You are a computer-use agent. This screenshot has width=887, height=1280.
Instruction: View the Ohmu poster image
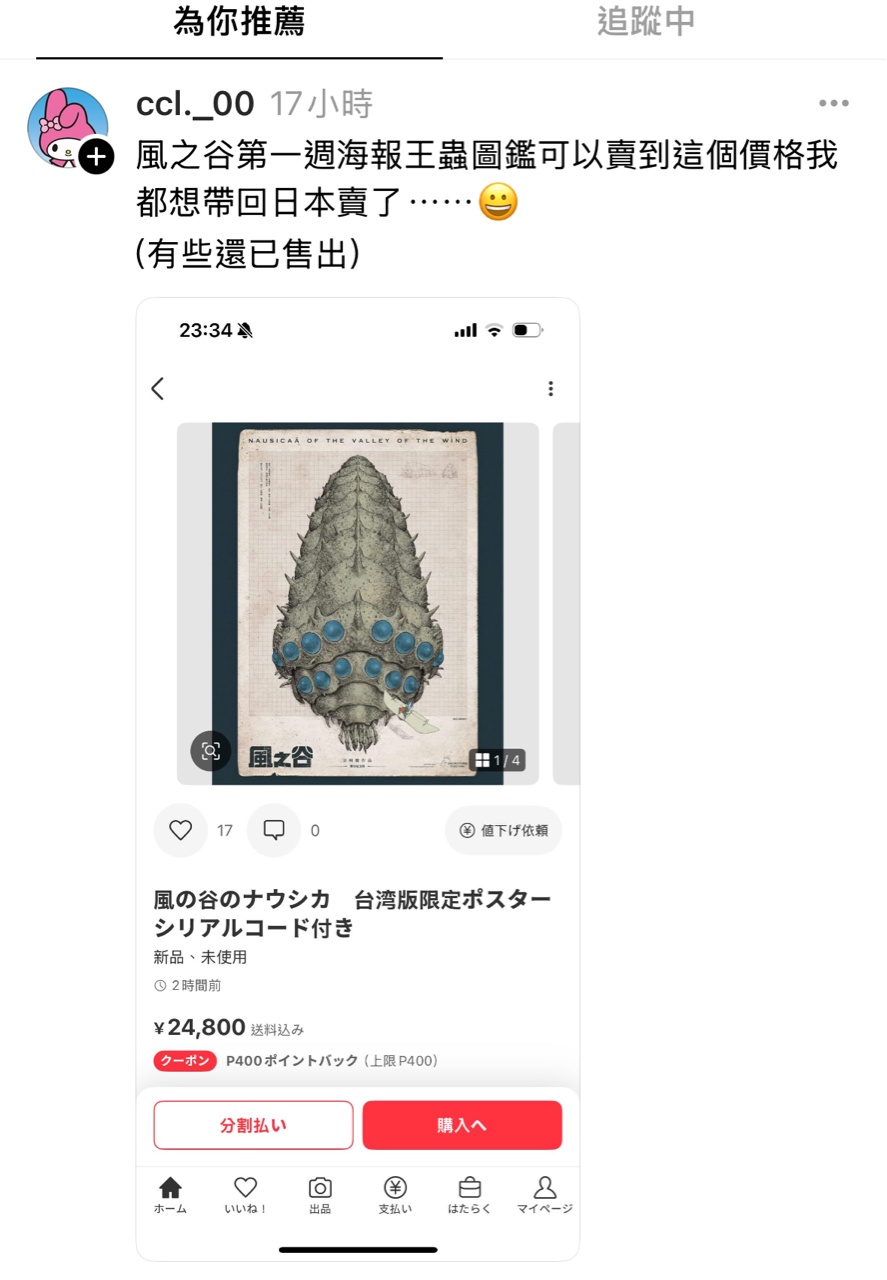[357, 604]
